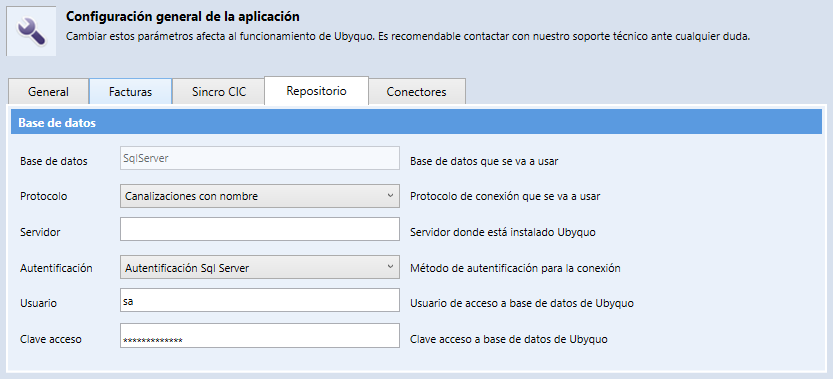Switch to the General tab
Viewport: 833px width, 379px height.
pos(48,91)
